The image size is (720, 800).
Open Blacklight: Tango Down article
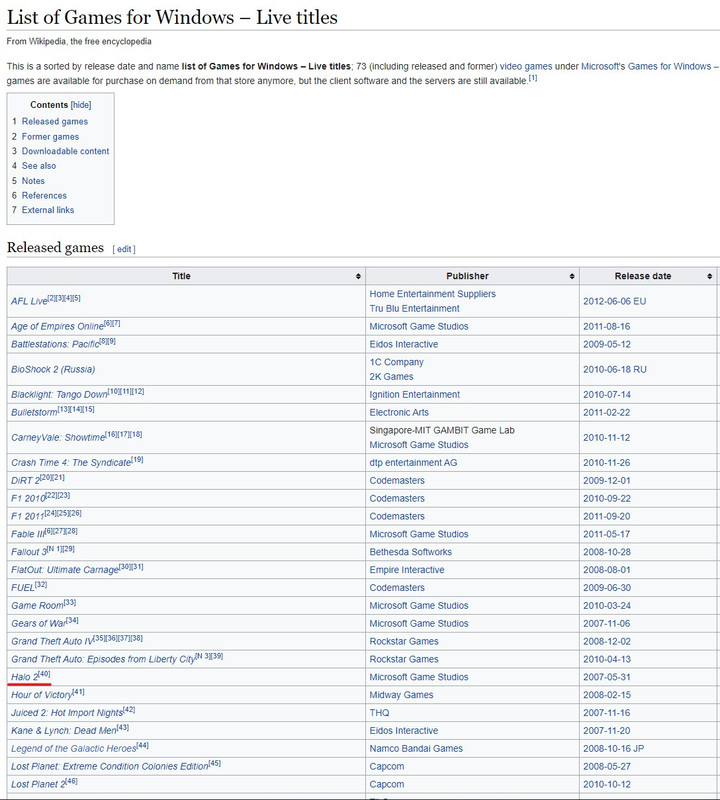[59, 395]
